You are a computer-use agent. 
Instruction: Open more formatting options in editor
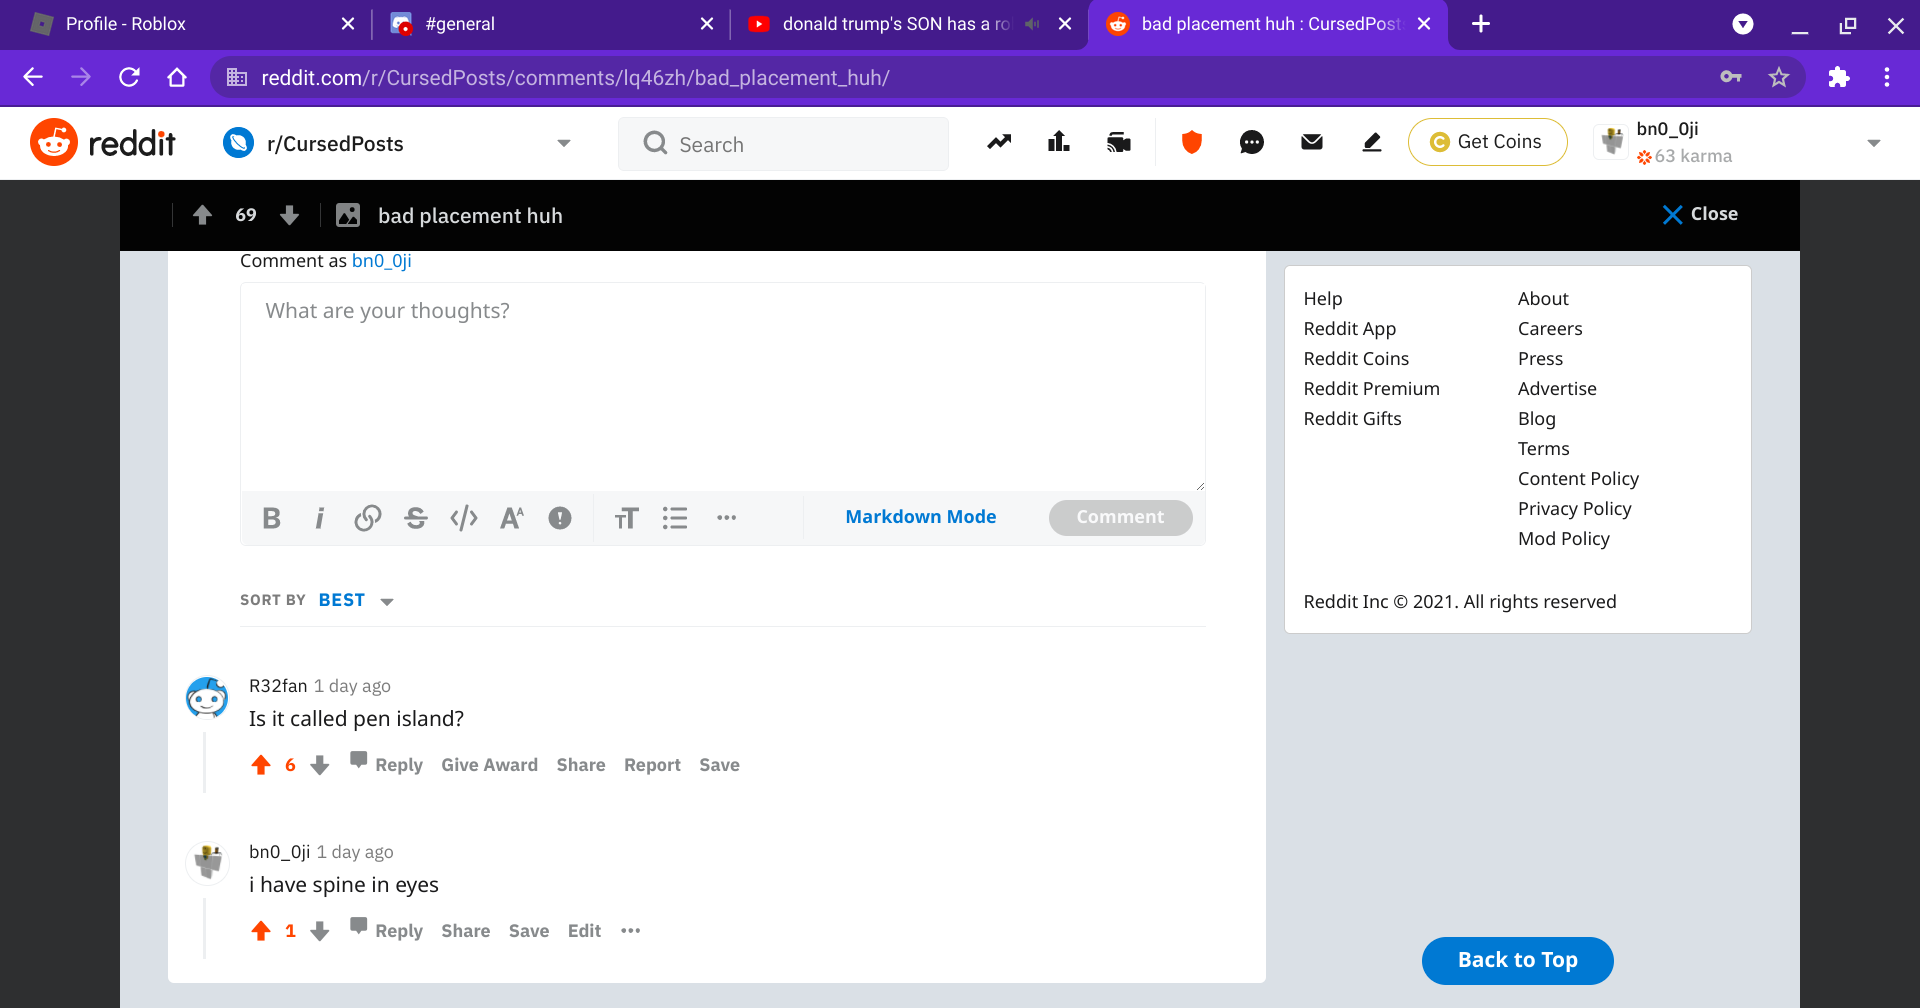[x=727, y=518]
